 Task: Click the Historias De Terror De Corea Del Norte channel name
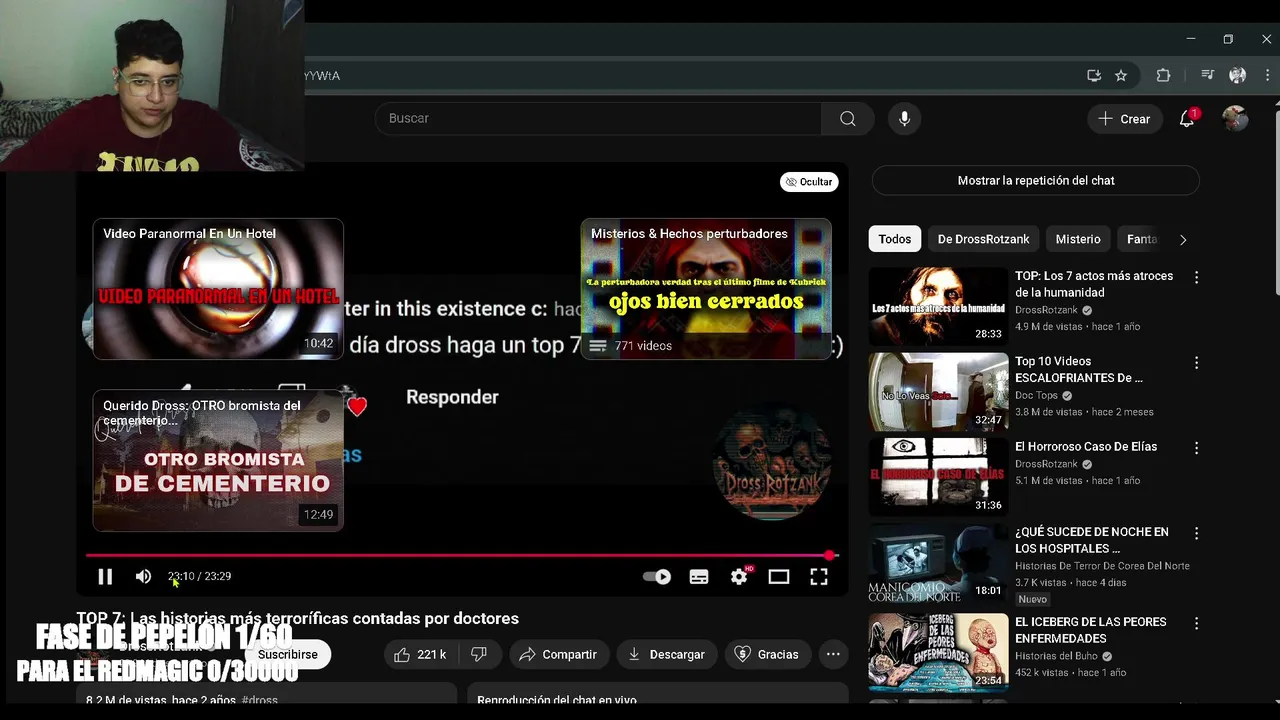coord(1102,566)
